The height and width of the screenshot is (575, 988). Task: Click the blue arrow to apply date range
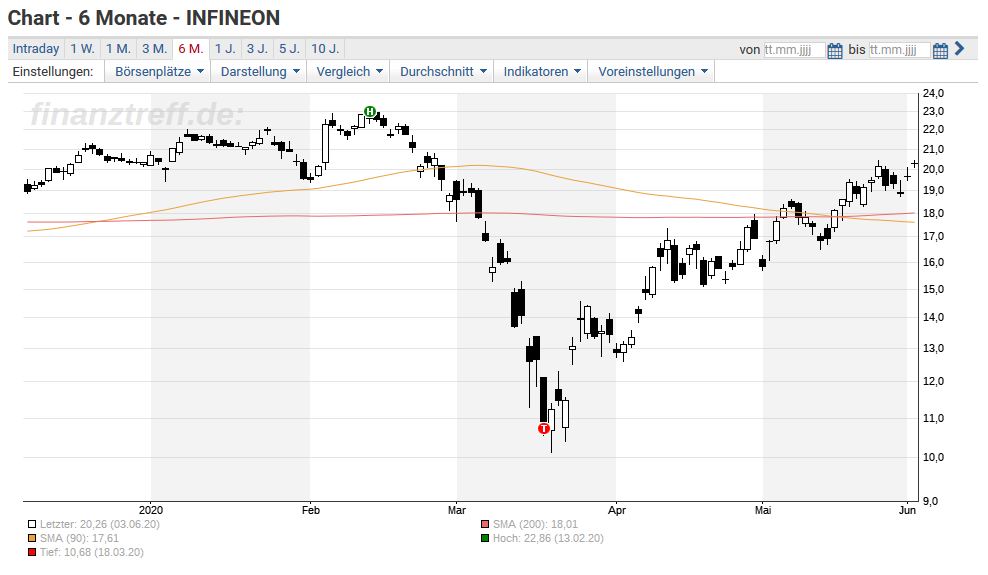[x=960, y=48]
